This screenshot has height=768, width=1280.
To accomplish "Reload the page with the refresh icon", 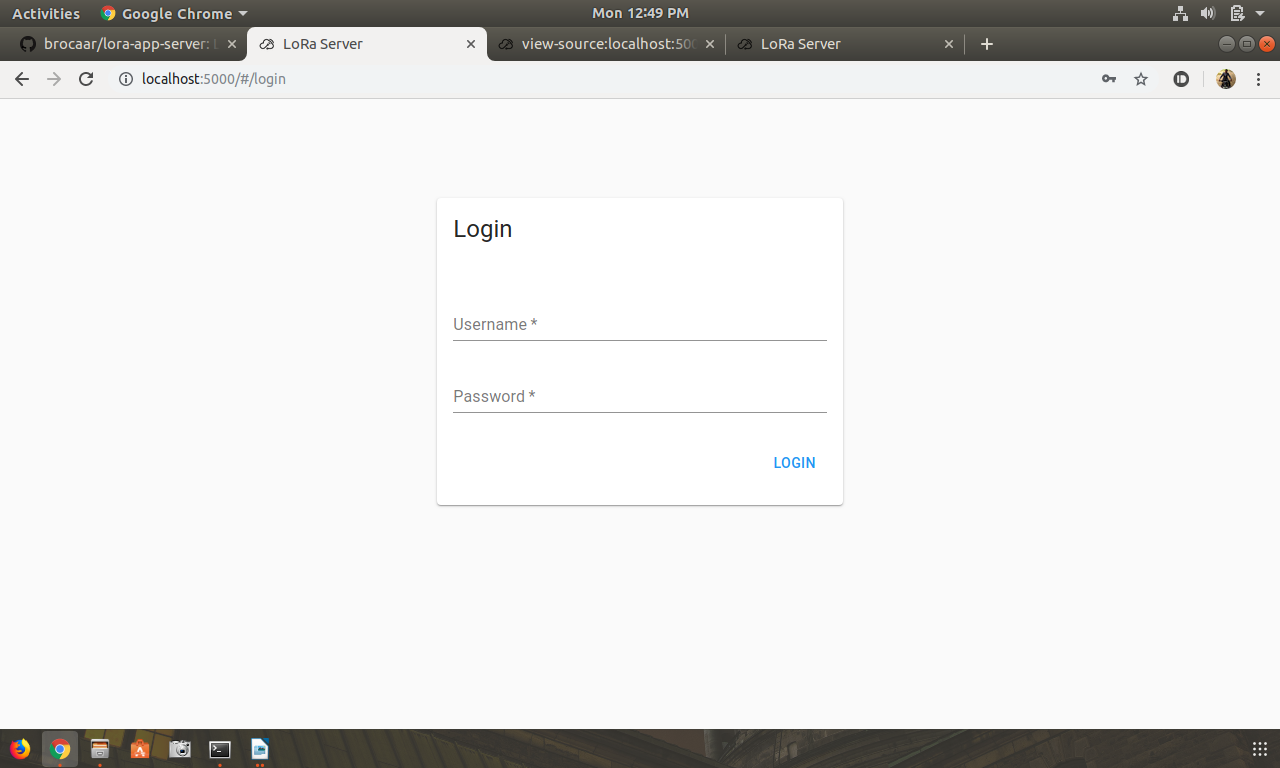I will point(86,79).
